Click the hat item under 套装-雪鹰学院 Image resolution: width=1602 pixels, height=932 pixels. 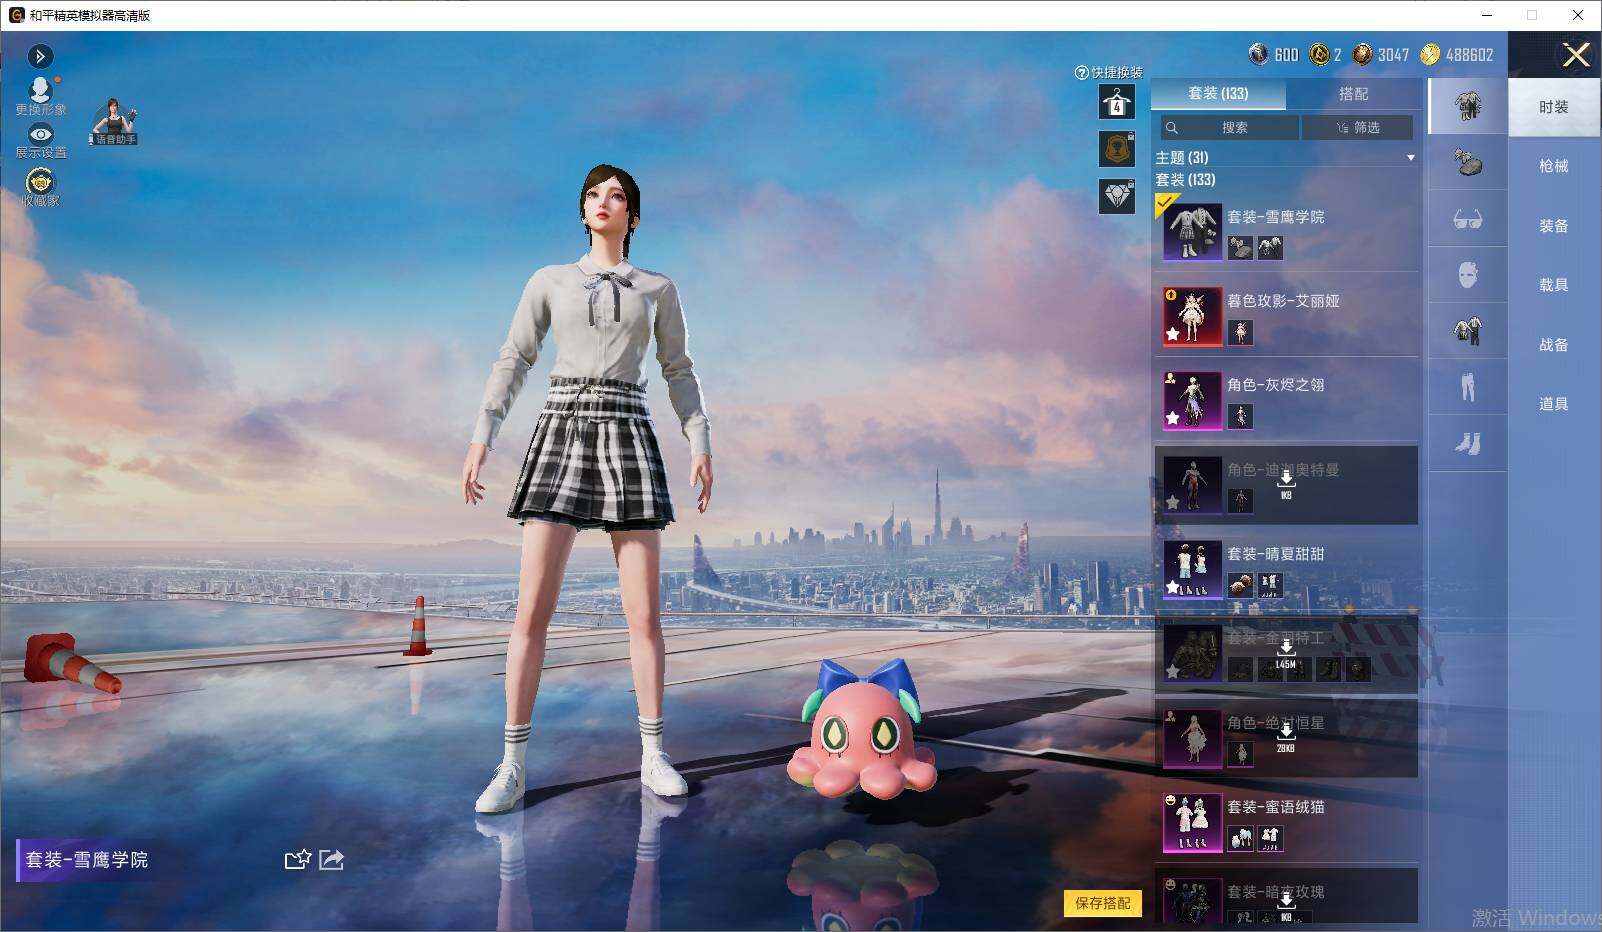click(x=1240, y=248)
